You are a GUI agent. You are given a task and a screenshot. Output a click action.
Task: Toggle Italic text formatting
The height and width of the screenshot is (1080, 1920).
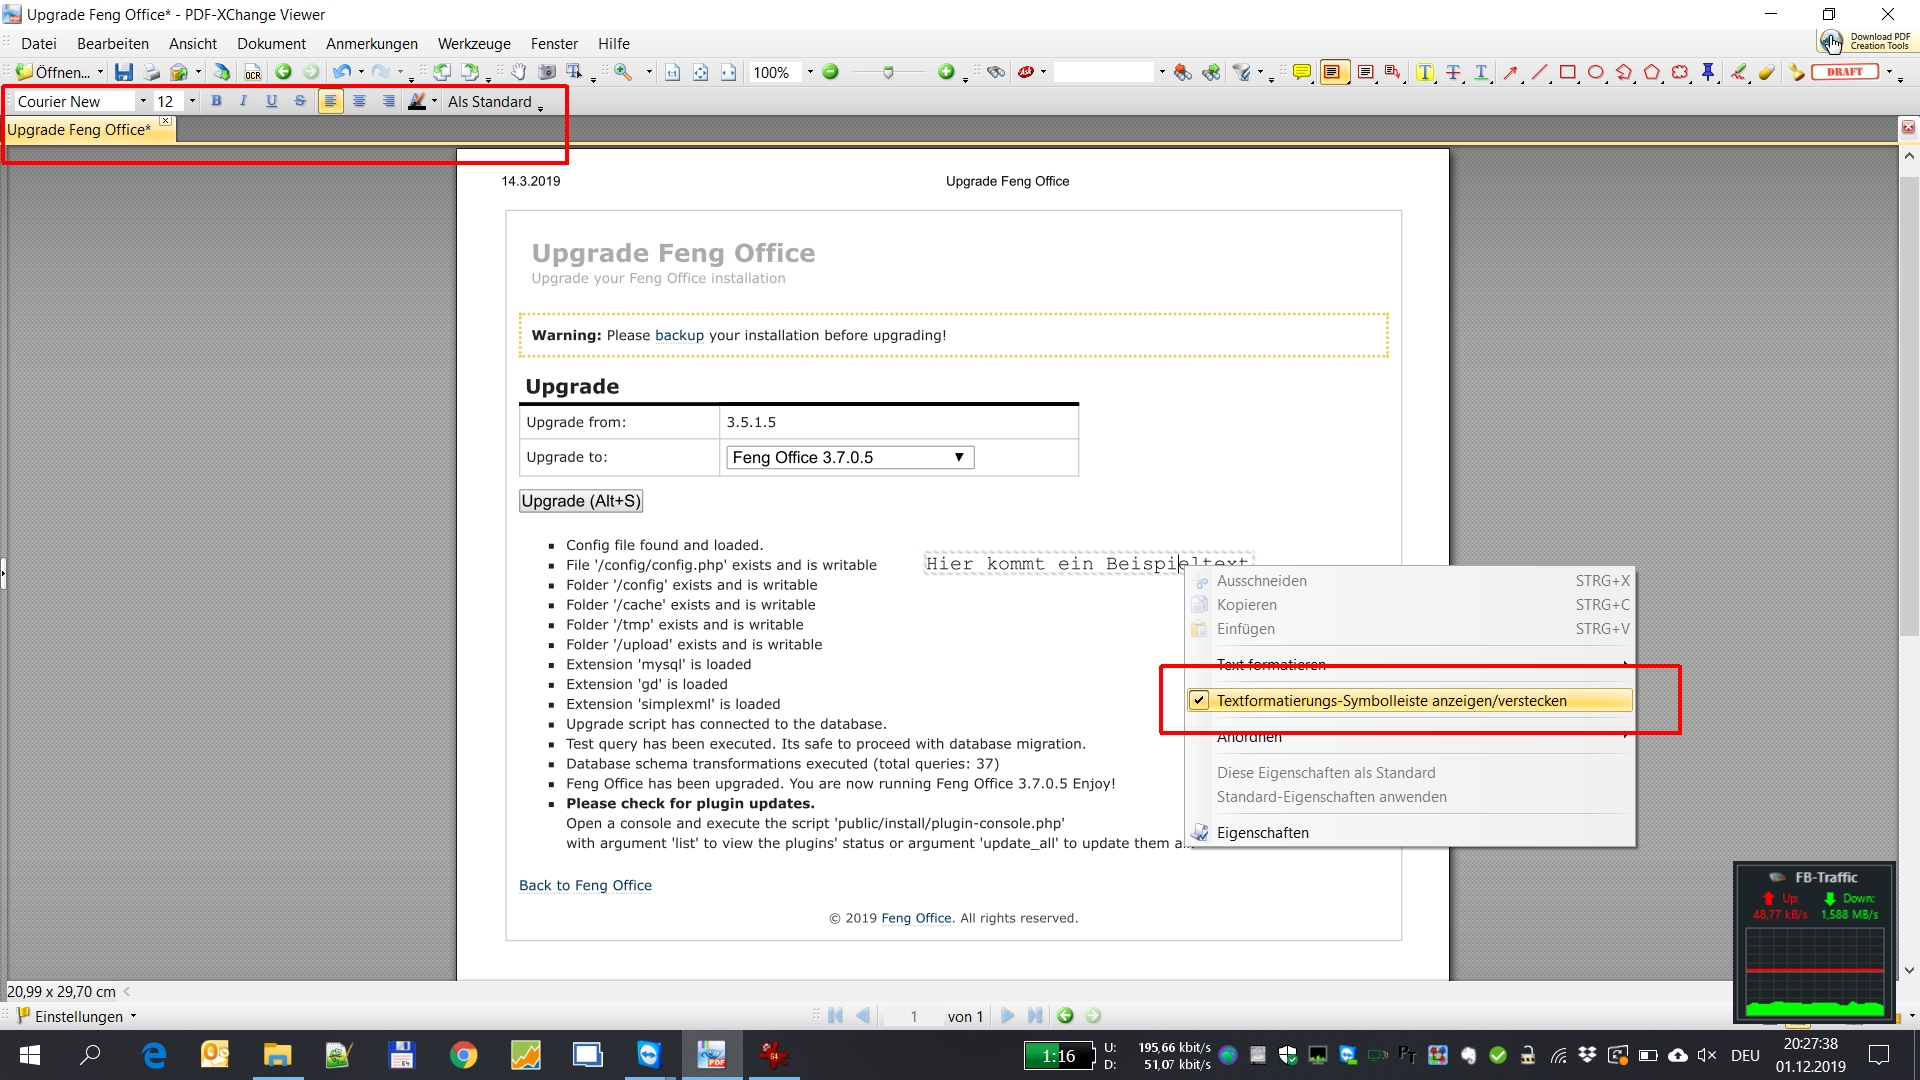tap(243, 101)
